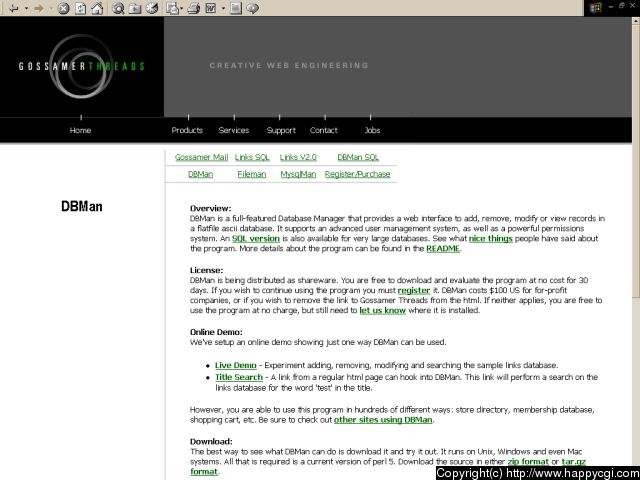Read the nice things testimonials link

coord(491,238)
